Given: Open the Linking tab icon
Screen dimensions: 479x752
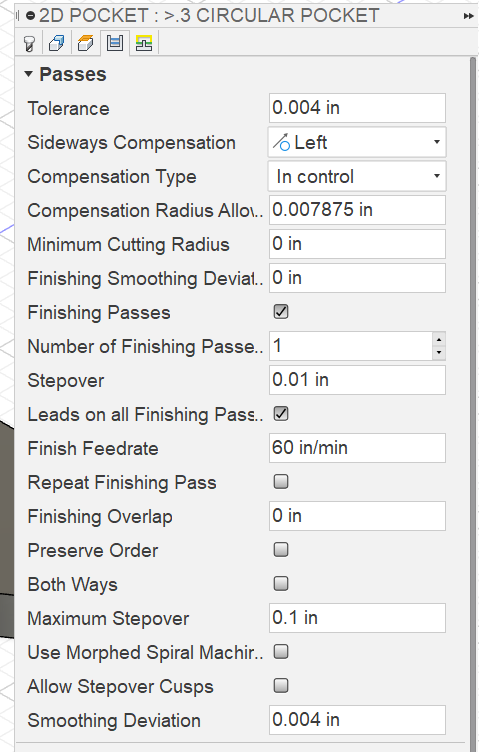Looking at the screenshot, I should point(144,44).
